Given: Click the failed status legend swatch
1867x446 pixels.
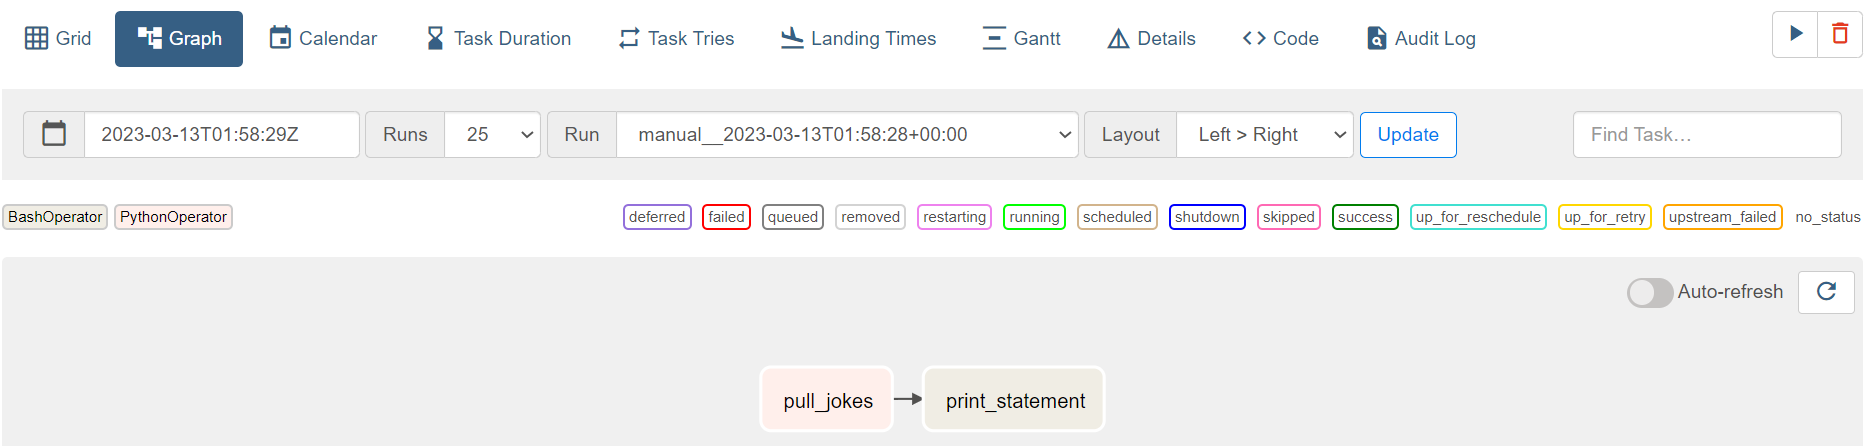Looking at the screenshot, I should click(726, 217).
